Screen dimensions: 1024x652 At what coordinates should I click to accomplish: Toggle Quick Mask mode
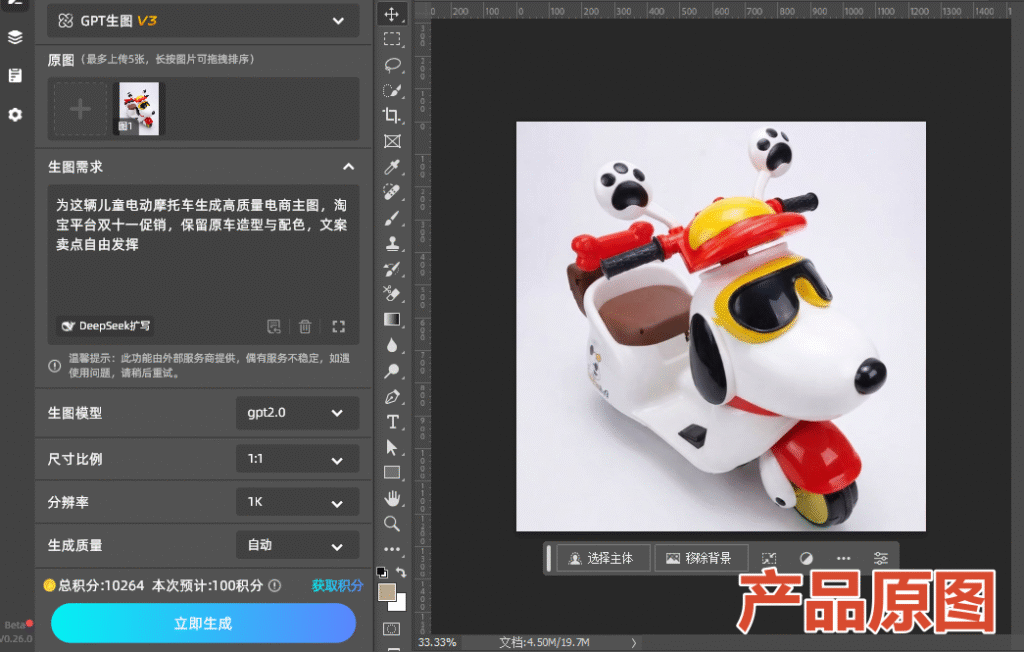(x=392, y=629)
